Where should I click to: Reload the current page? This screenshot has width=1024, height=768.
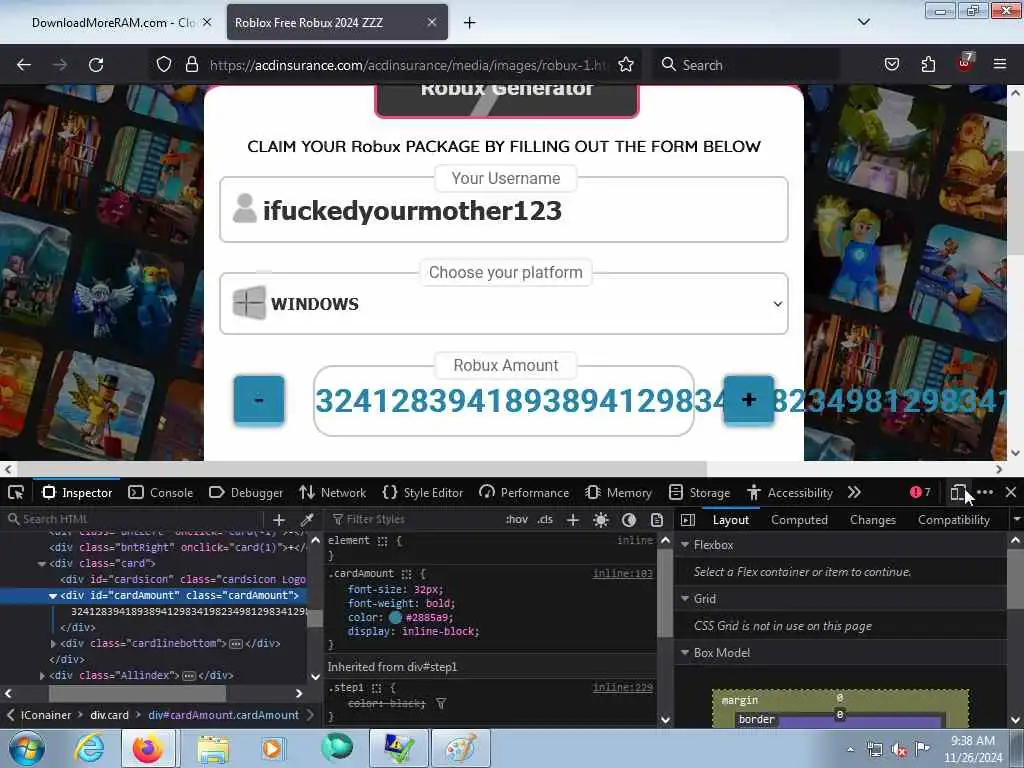(x=96, y=65)
